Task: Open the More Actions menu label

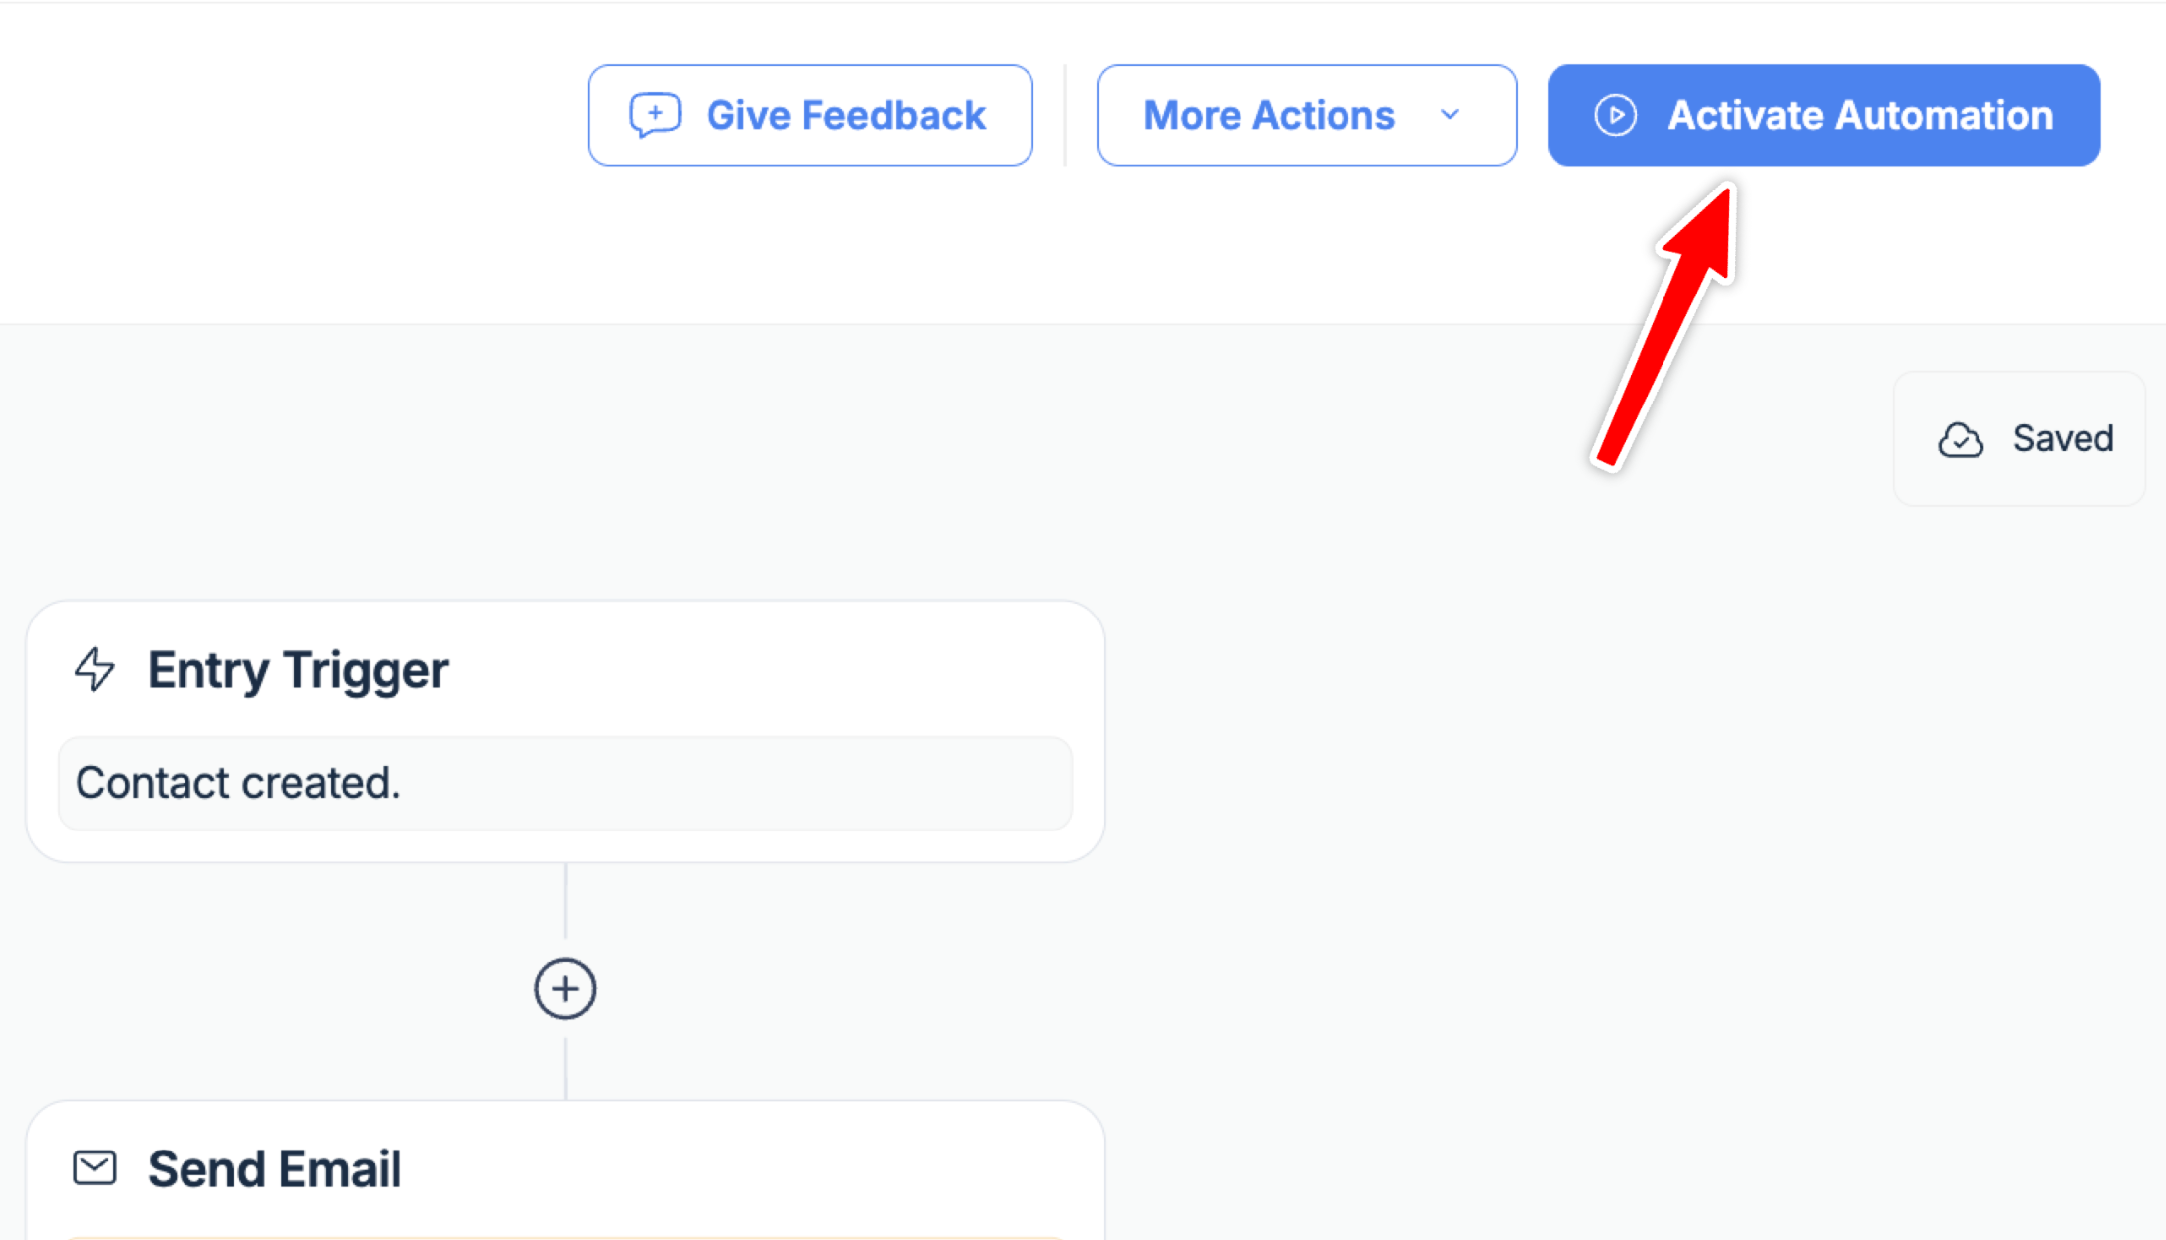Action: 1268,115
